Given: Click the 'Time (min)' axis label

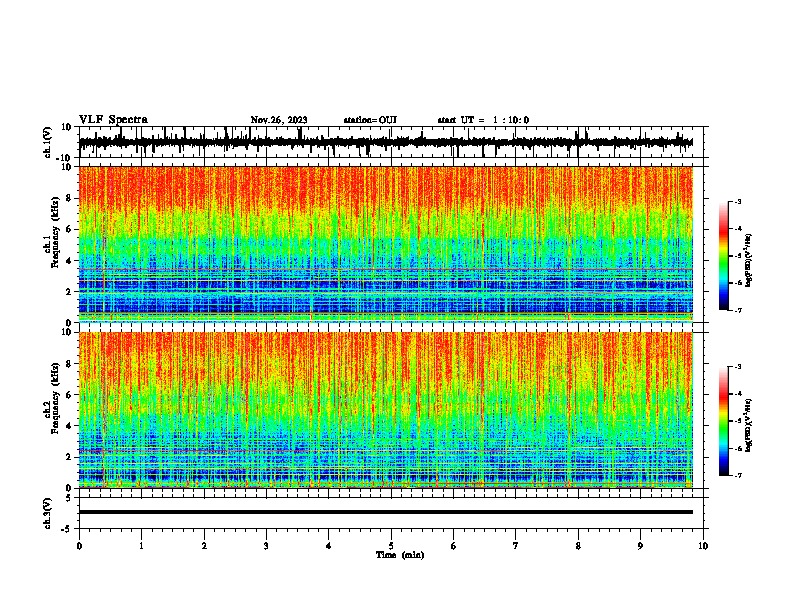Looking at the screenshot, I should click(x=400, y=555).
